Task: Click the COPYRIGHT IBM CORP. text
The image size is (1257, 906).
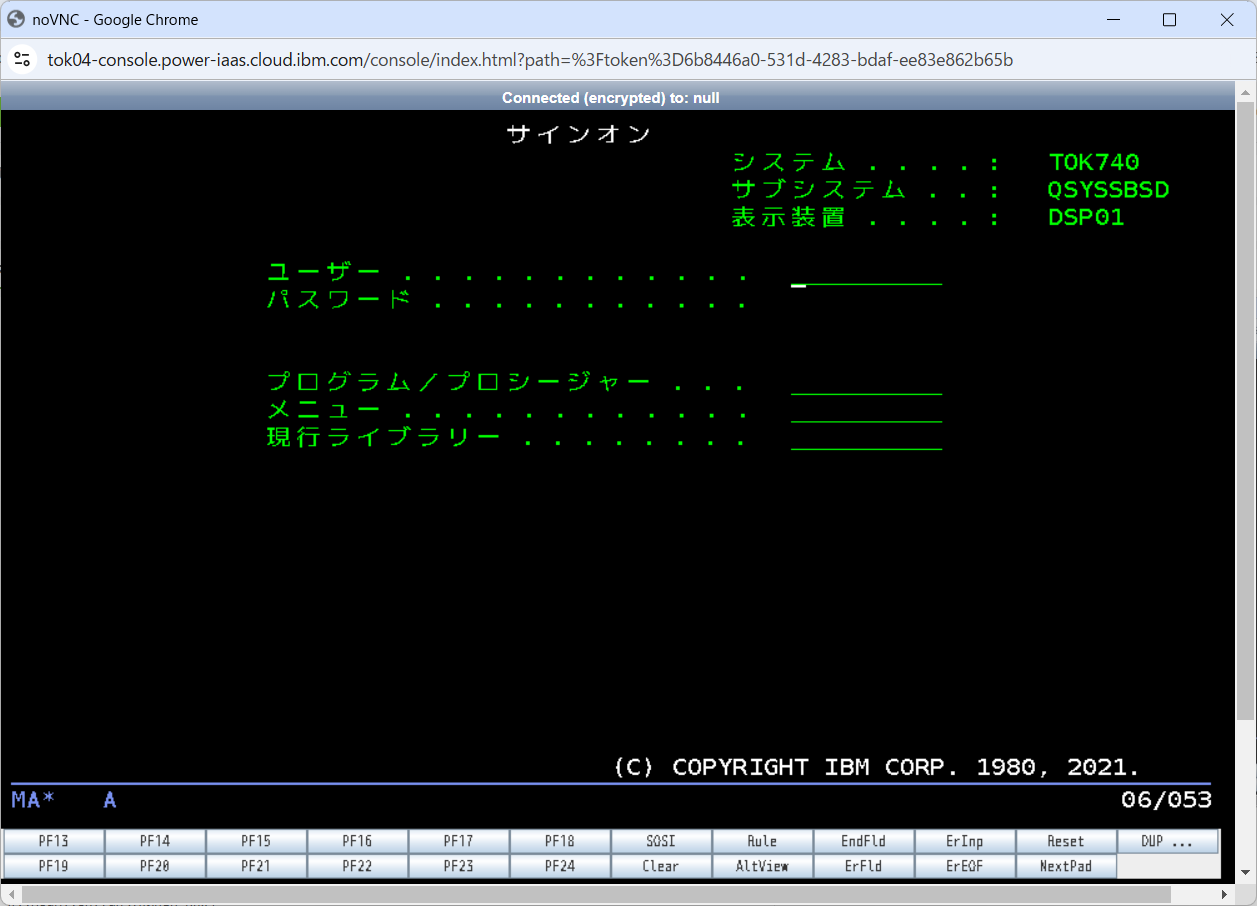Action: coord(876,767)
